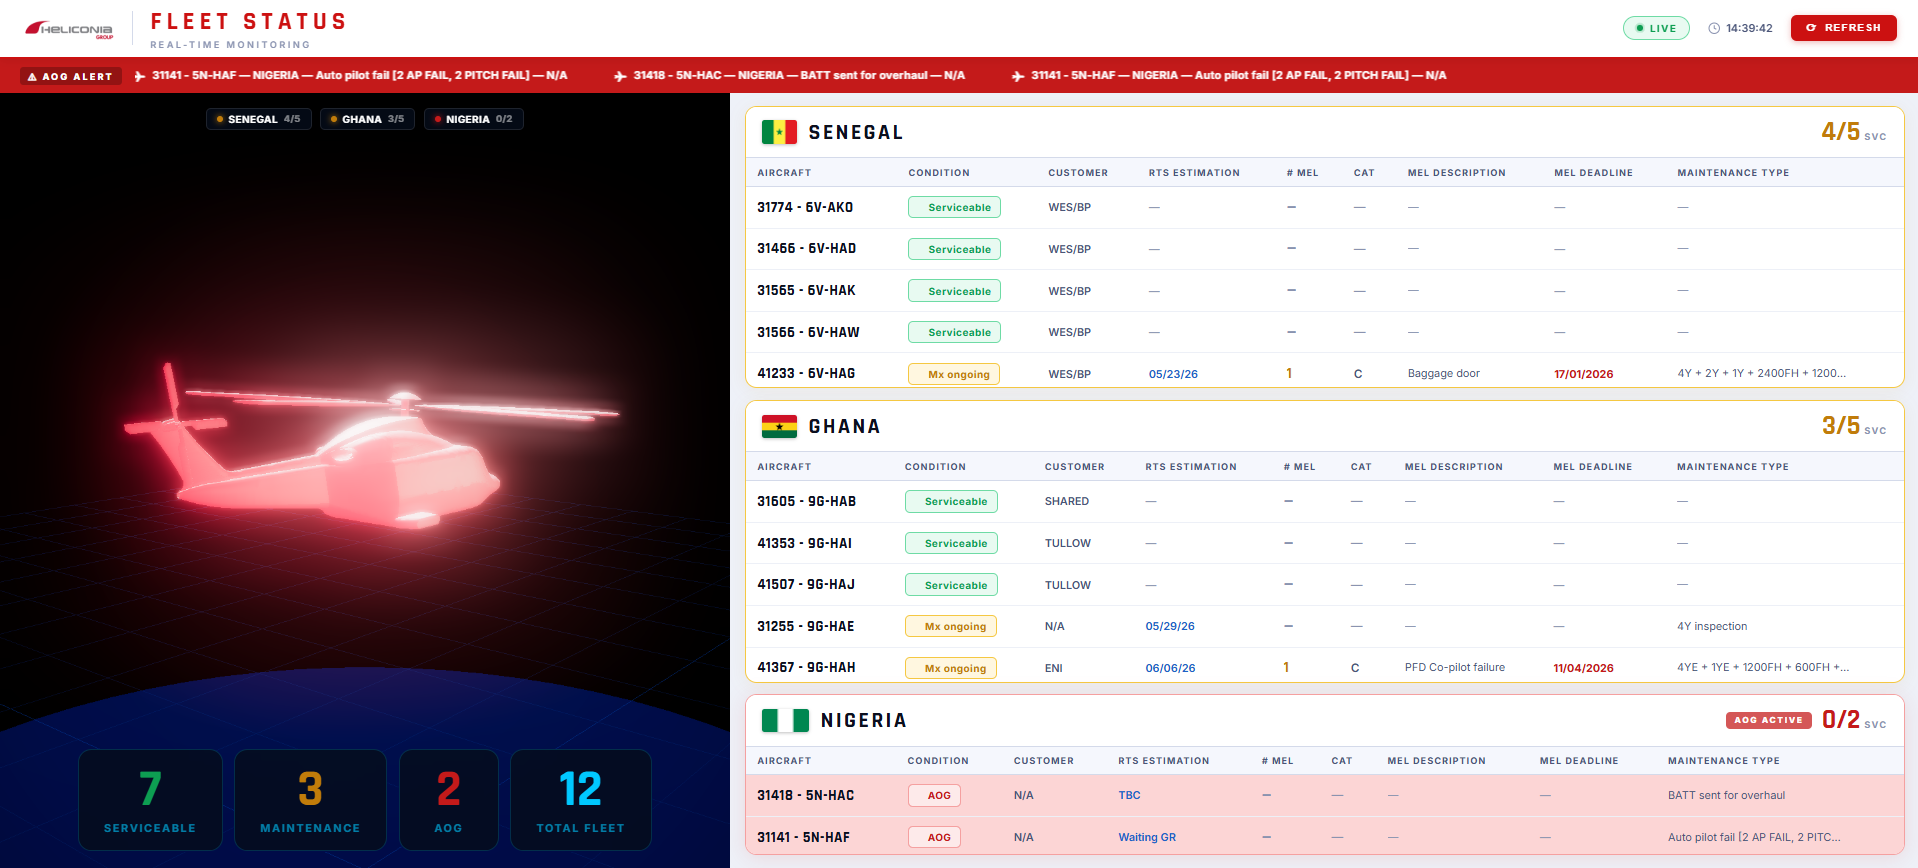Screen dimensions: 1918x868
Task: Click BATT sent for overhaul text
Action: coord(1726,795)
